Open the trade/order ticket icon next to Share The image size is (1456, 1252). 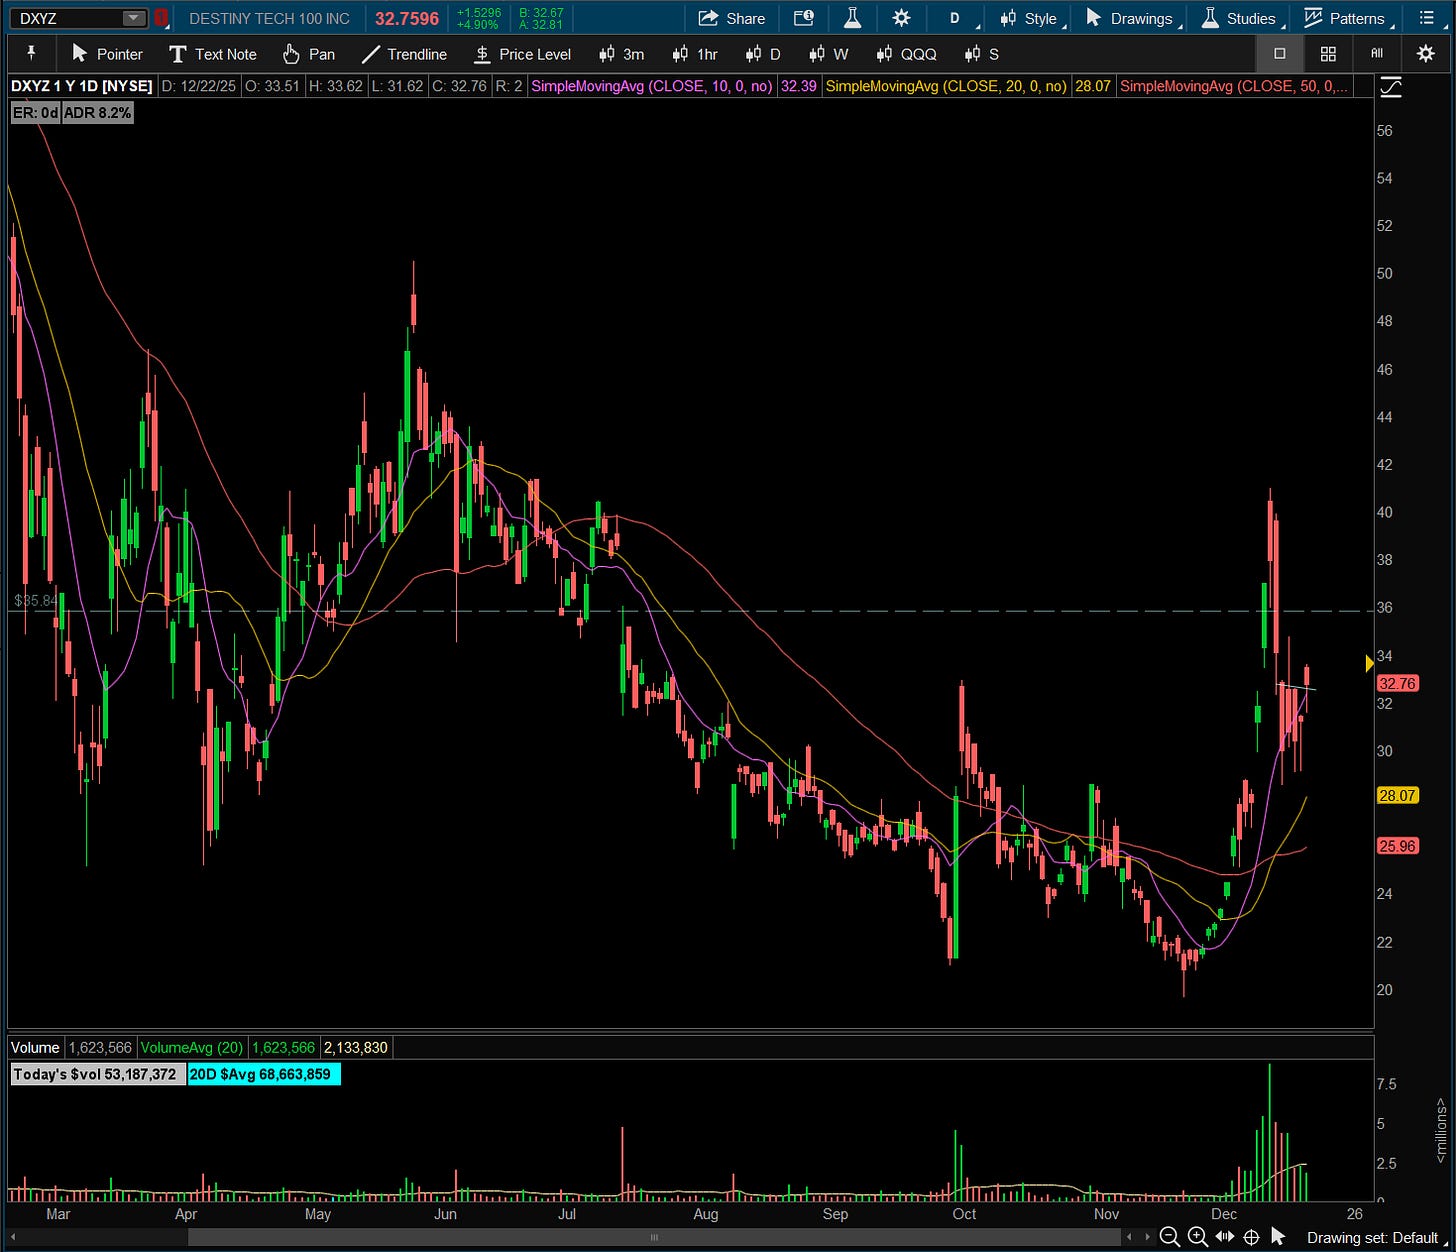pos(803,18)
